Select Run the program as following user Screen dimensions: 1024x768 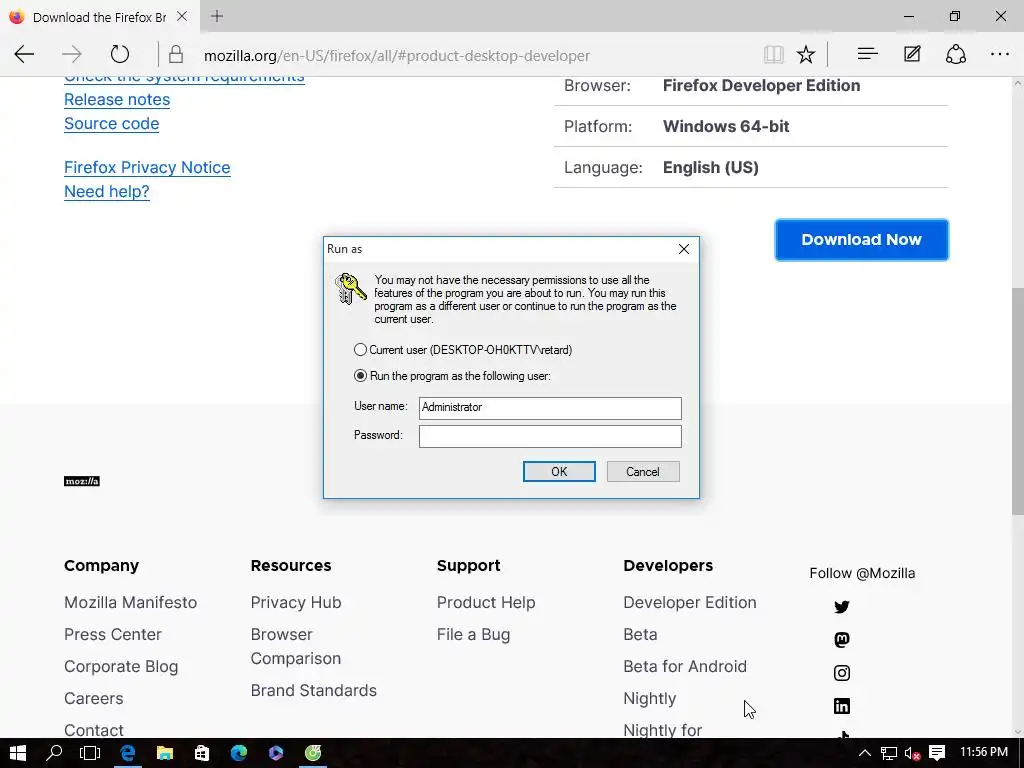(x=360, y=376)
